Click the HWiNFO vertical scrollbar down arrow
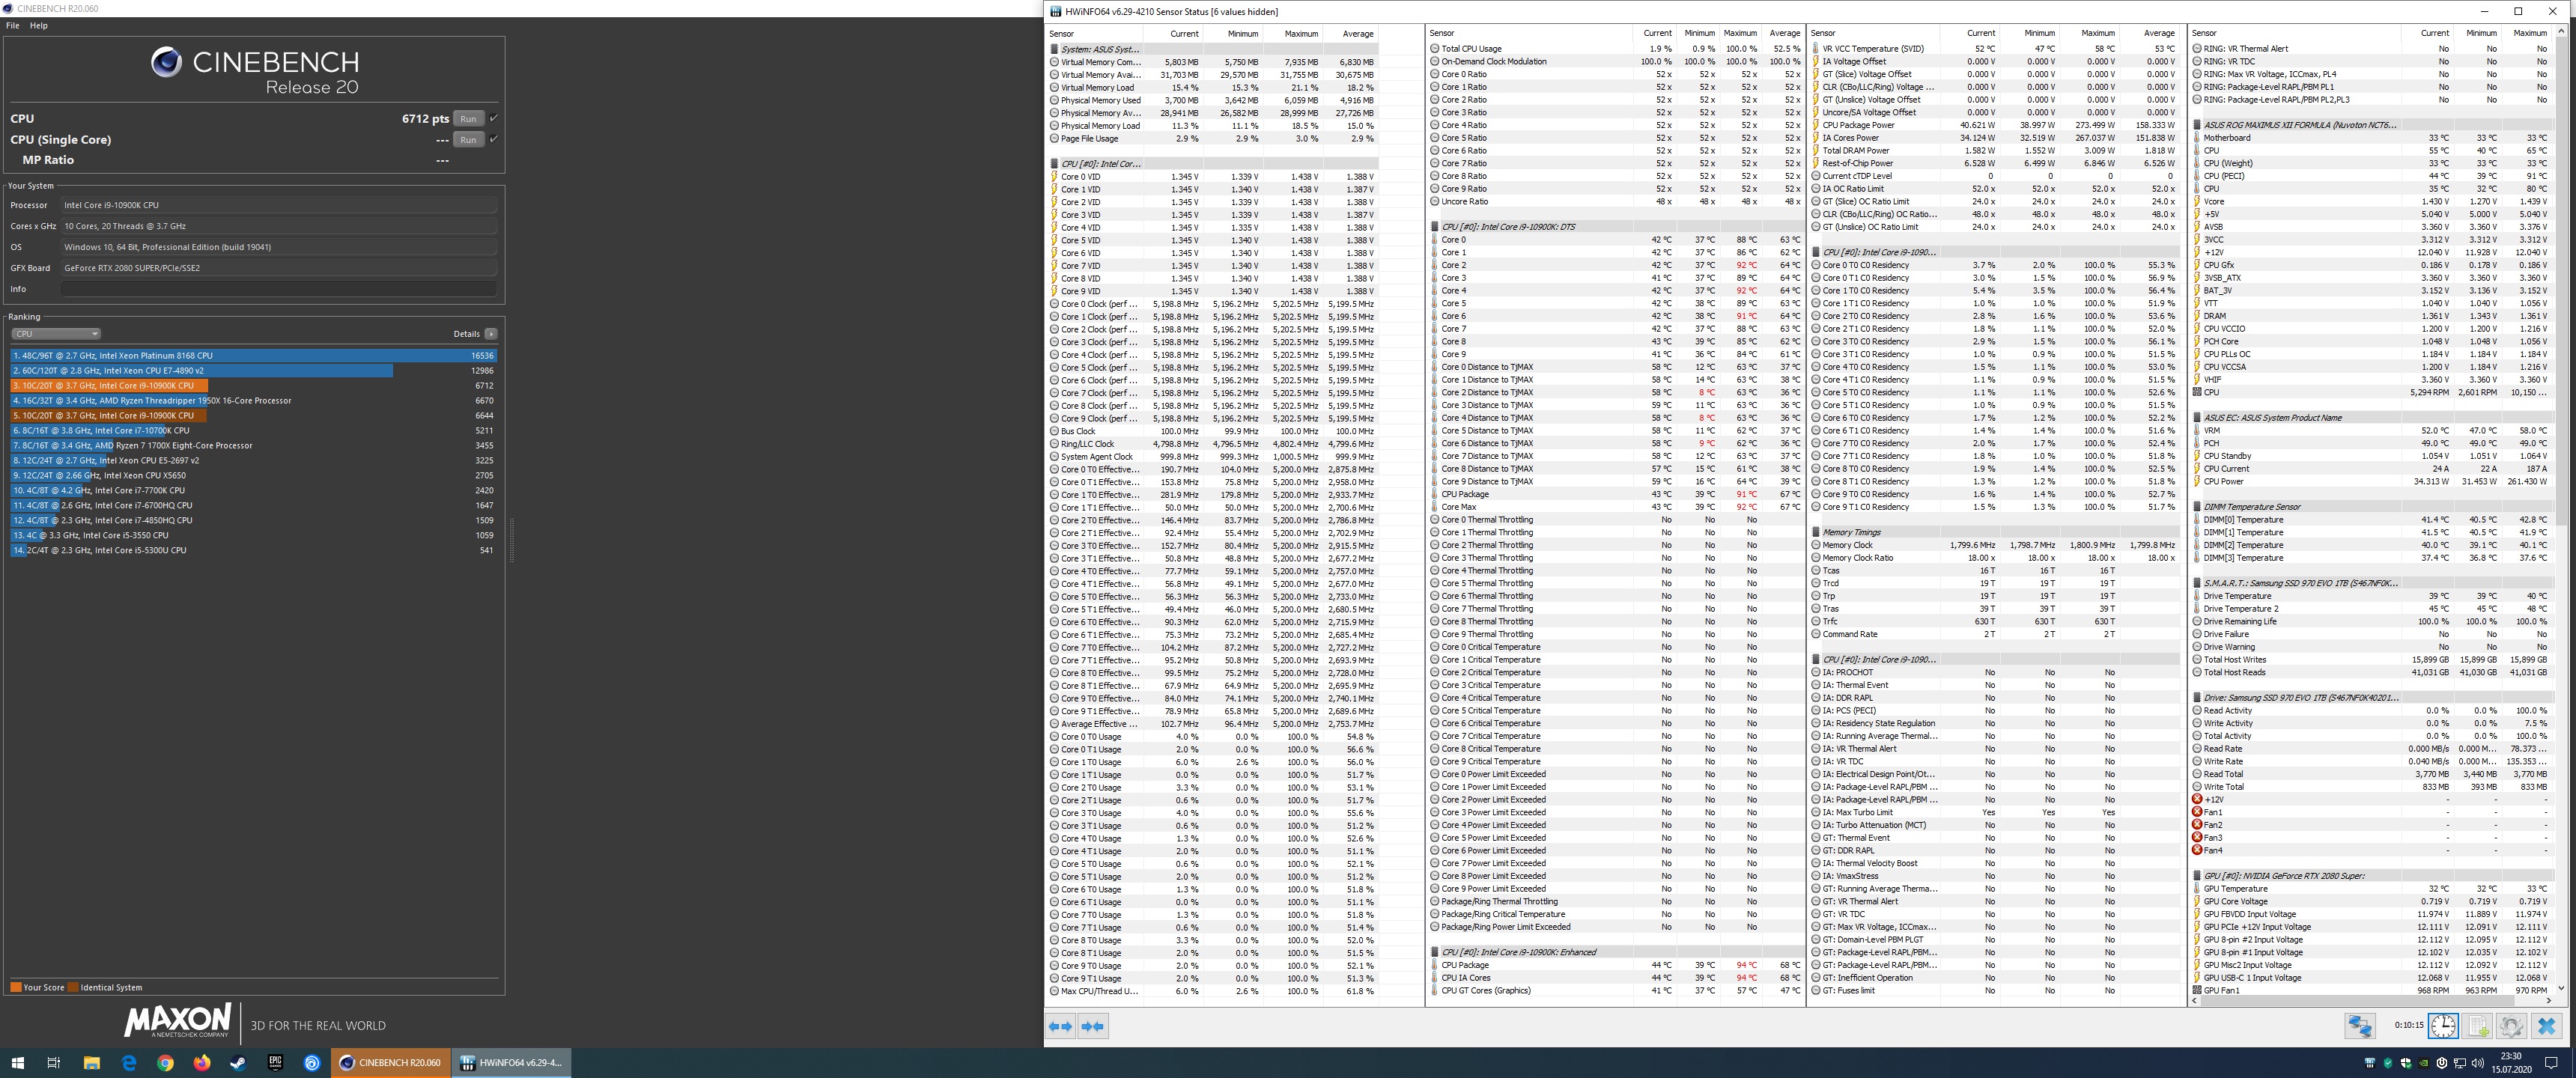Screen dimensions: 2576x1078 point(2560,988)
